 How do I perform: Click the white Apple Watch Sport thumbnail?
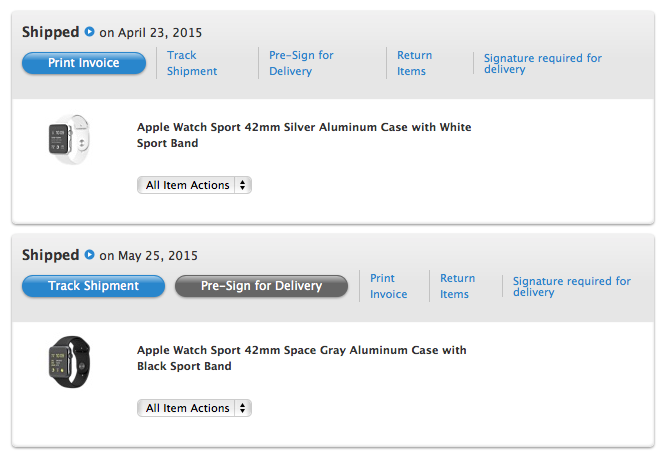68,139
